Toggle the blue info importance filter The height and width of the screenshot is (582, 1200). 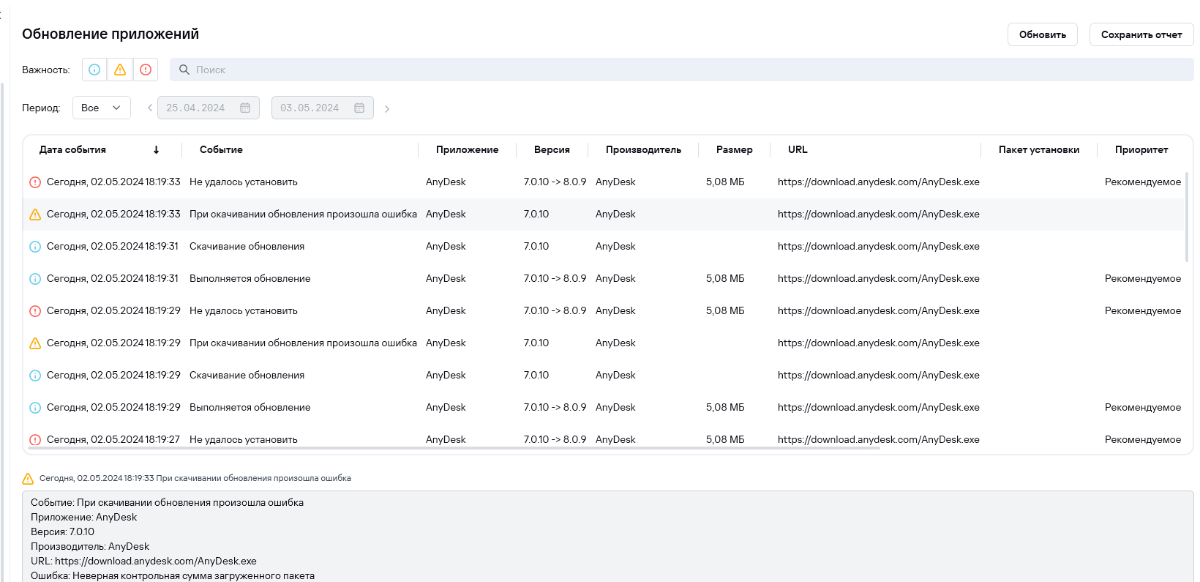[94, 70]
